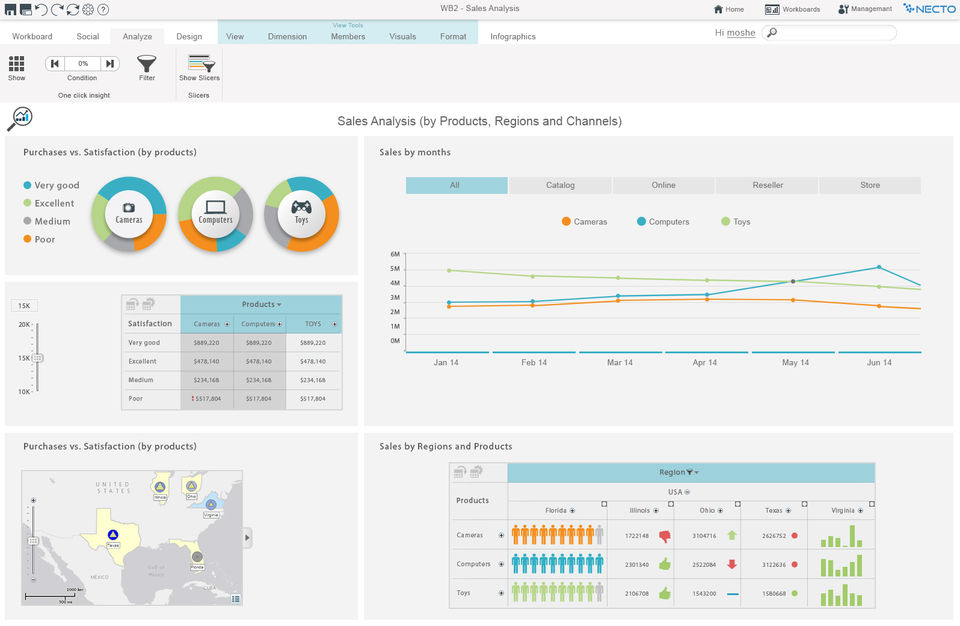960x626 pixels.
Task: Click the help question mark icon
Action: click(103, 9)
